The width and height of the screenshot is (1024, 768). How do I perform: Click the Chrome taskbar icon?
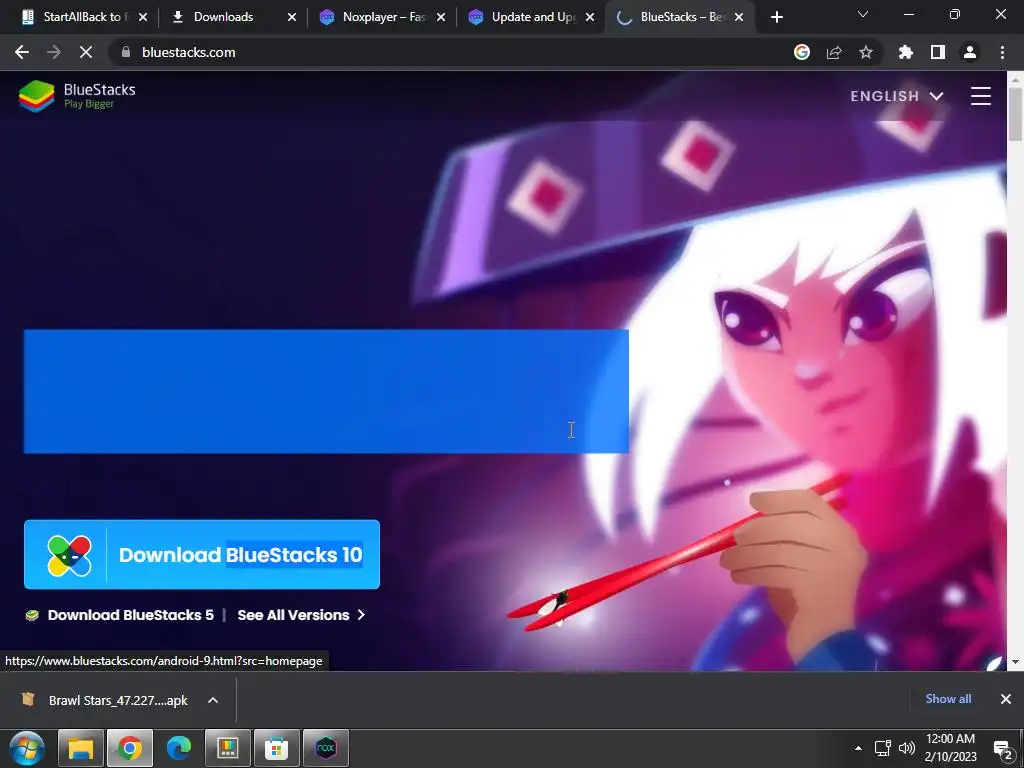point(130,748)
